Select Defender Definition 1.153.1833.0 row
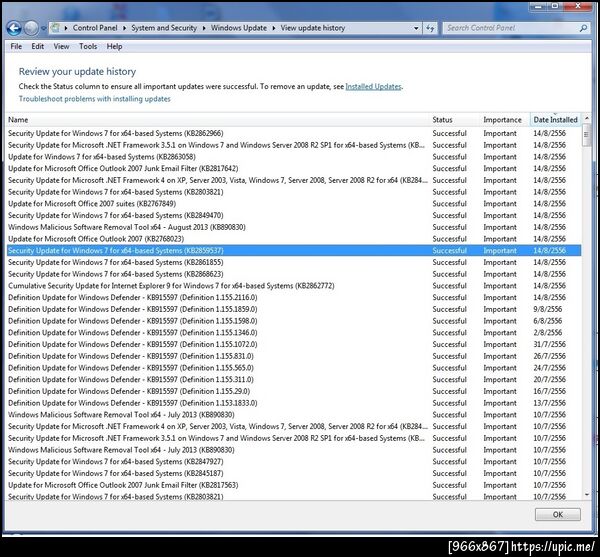 click(x=294, y=403)
